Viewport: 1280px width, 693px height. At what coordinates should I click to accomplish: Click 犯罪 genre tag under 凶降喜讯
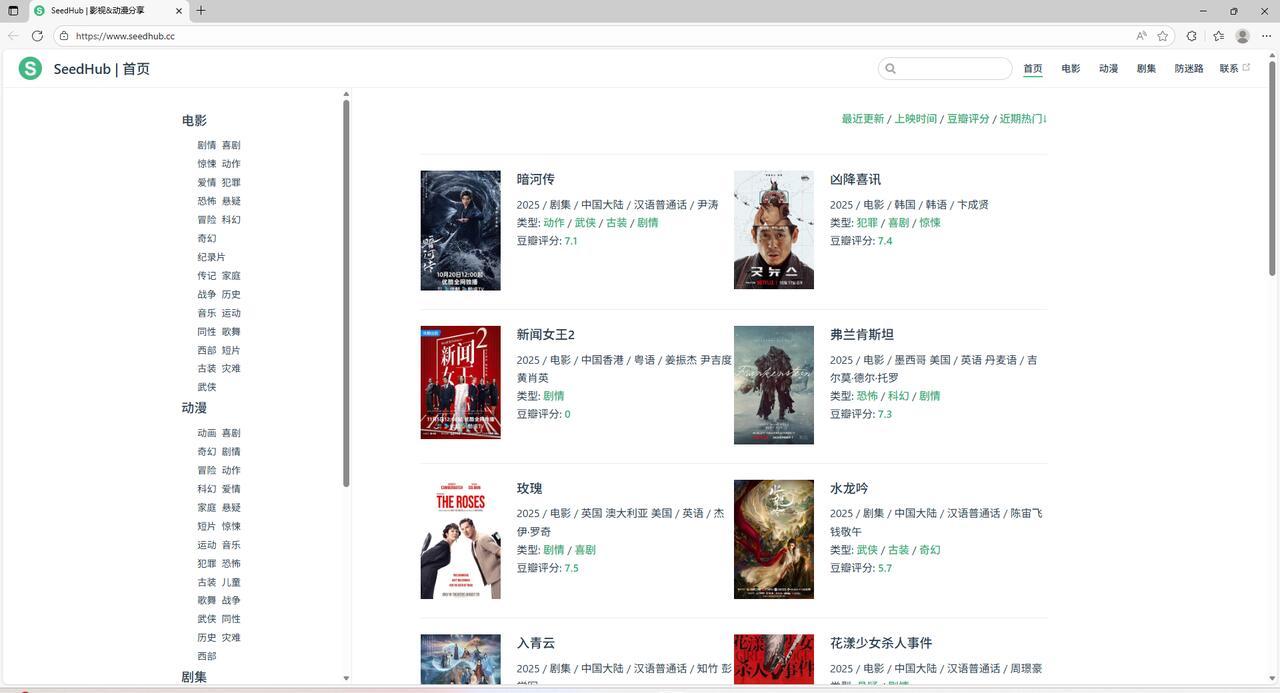click(x=867, y=223)
